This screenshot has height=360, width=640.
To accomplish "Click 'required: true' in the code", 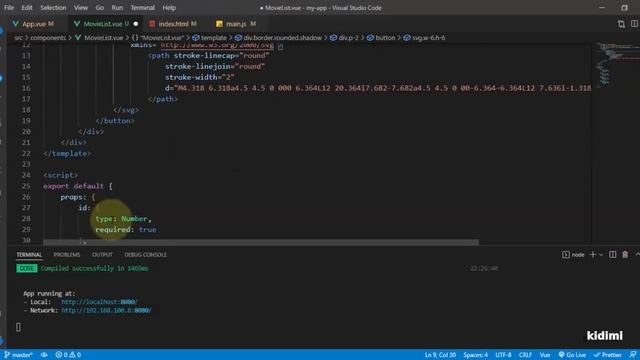I will click(x=126, y=229).
